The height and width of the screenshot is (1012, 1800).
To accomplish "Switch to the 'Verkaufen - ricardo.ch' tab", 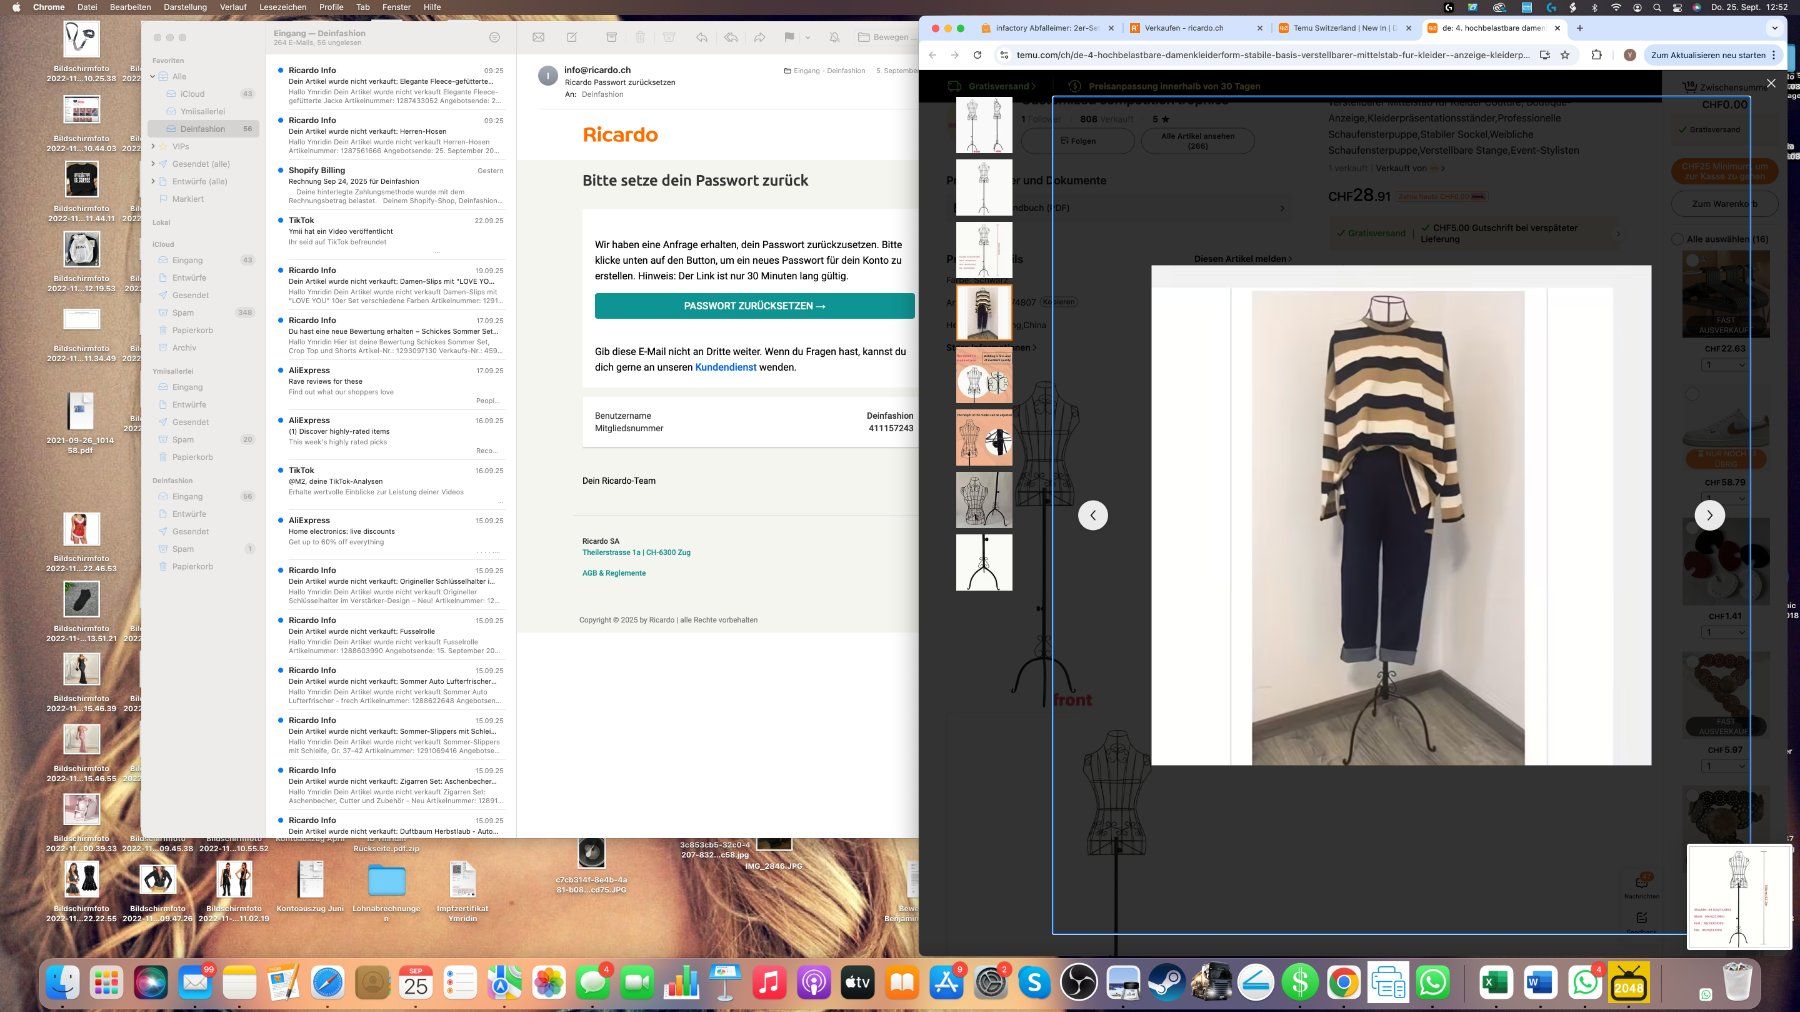I will (1197, 28).
